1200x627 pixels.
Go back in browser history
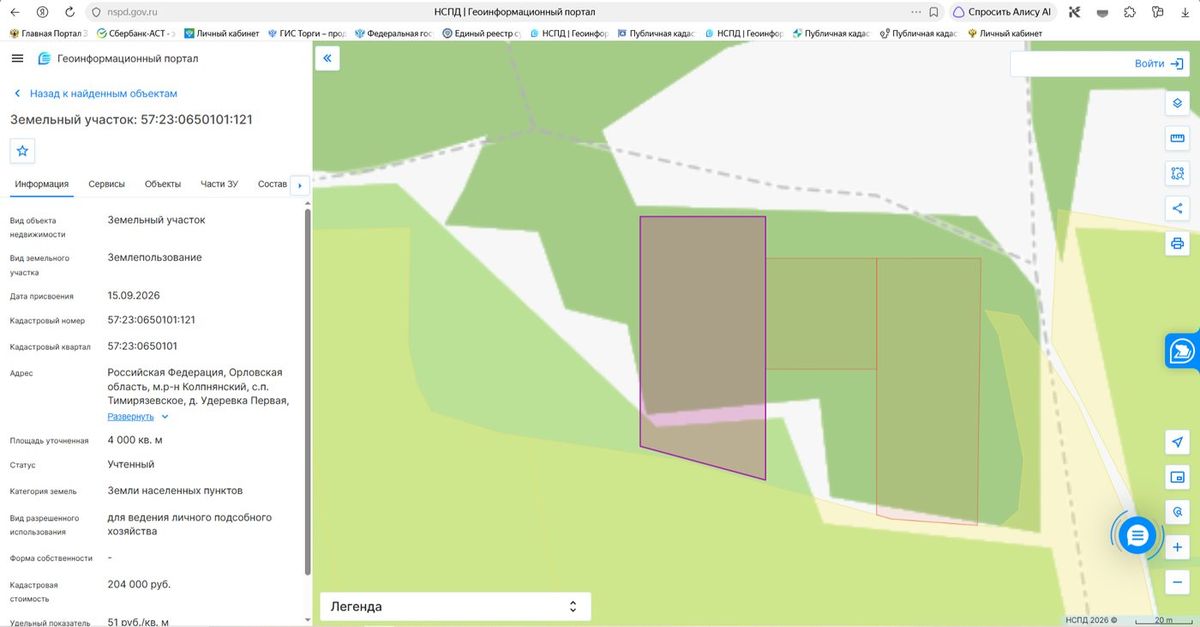coord(14,12)
